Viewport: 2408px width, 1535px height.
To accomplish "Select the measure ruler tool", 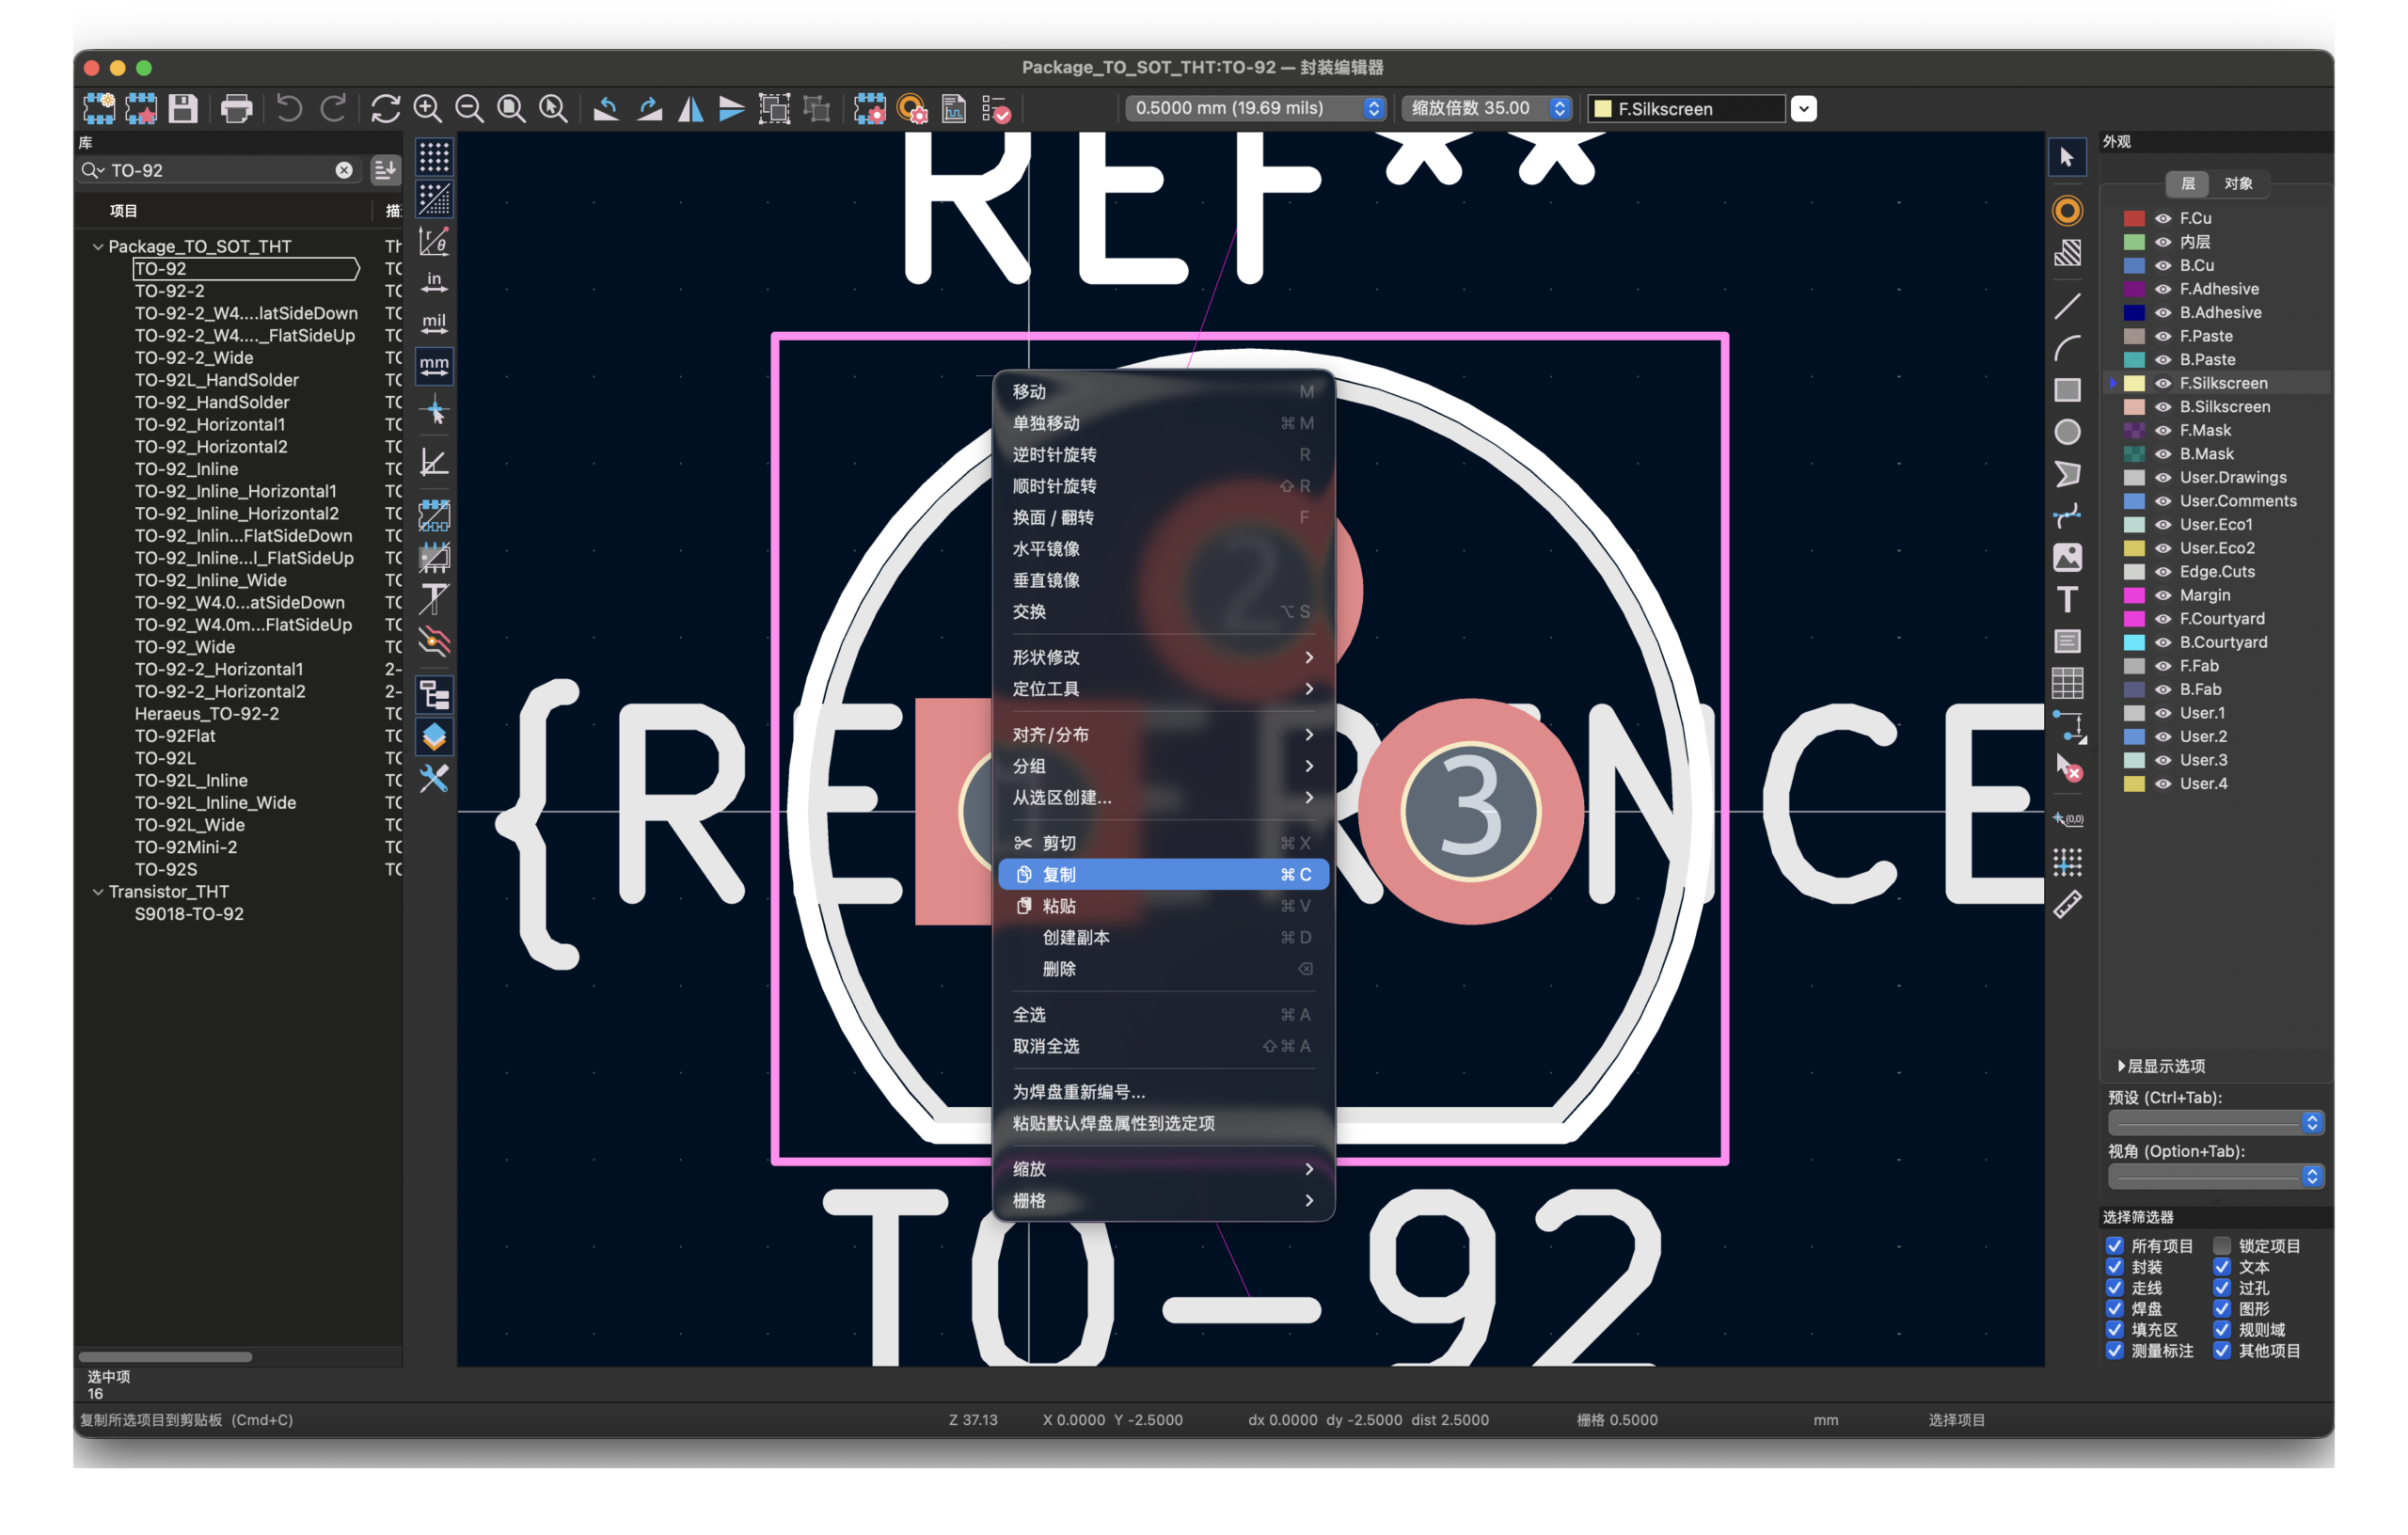I will [x=2067, y=905].
